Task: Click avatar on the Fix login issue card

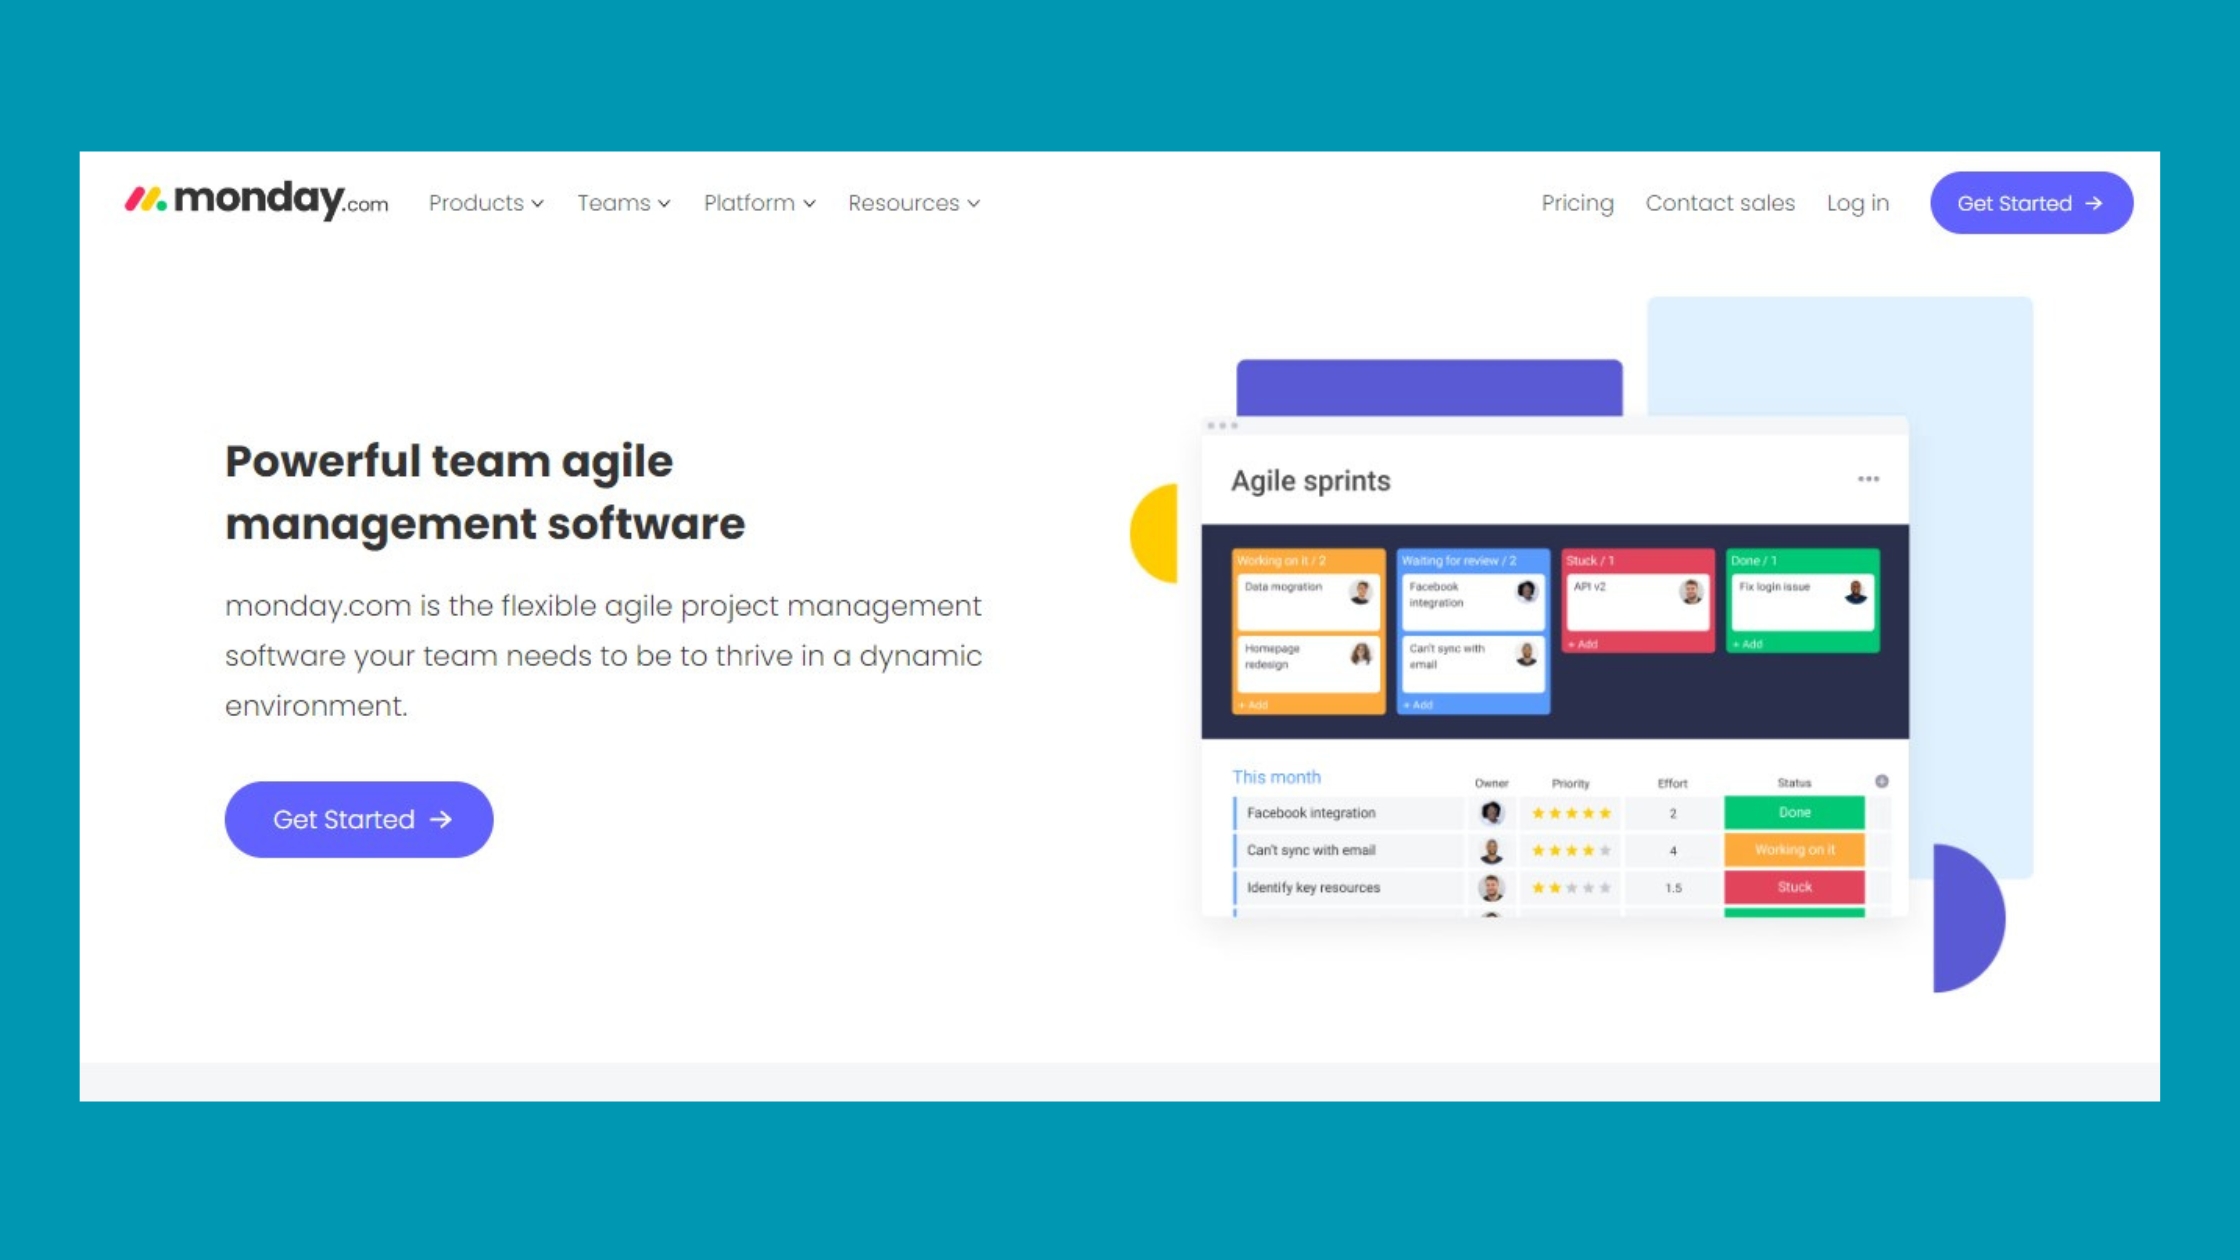Action: click(1855, 592)
